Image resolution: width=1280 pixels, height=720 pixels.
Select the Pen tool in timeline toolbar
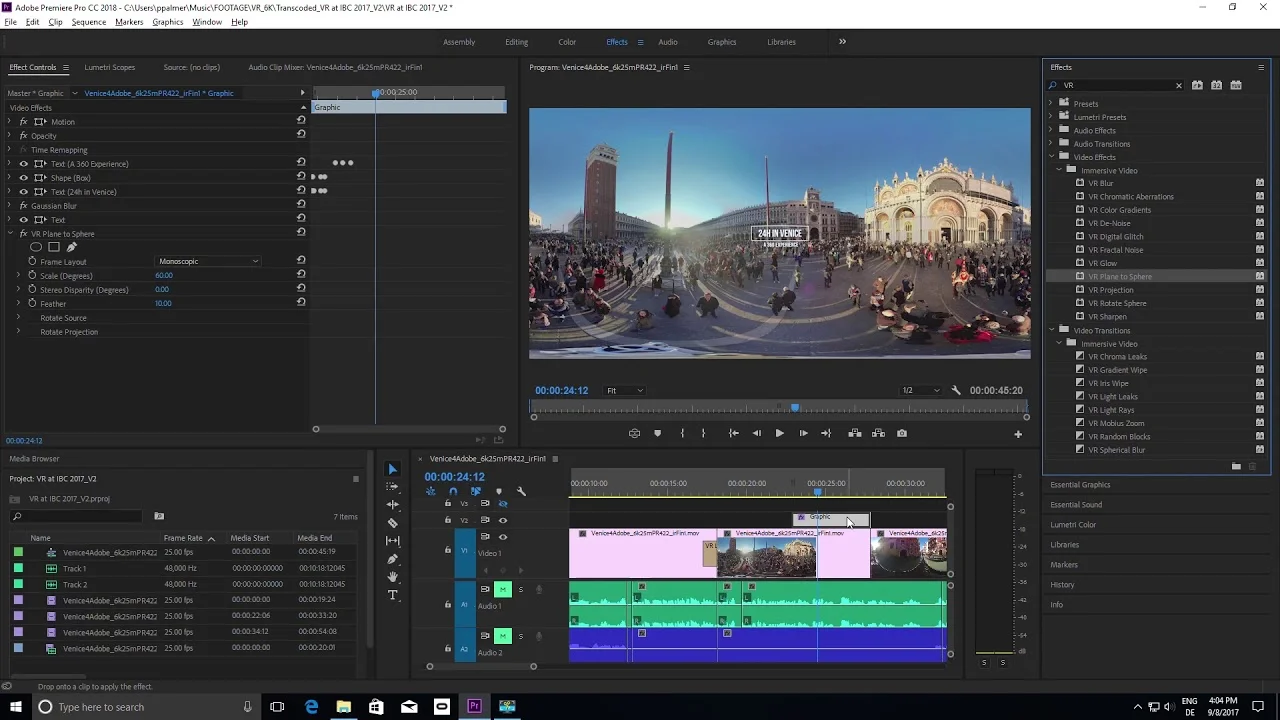point(393,557)
